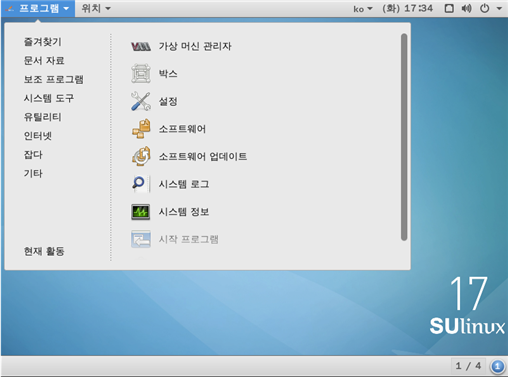Select the 기타 category

(33, 173)
